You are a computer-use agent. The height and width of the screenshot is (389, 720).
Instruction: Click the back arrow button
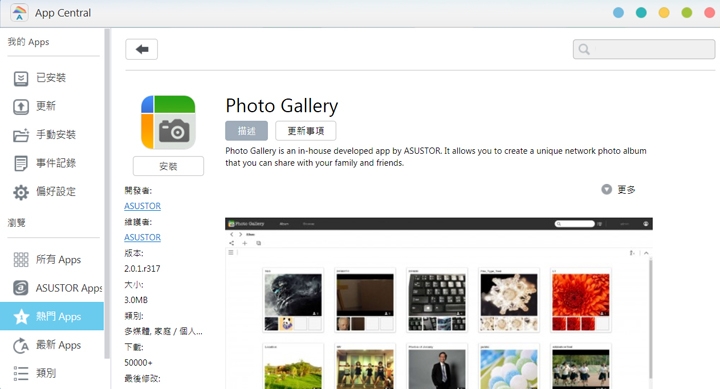(x=141, y=49)
